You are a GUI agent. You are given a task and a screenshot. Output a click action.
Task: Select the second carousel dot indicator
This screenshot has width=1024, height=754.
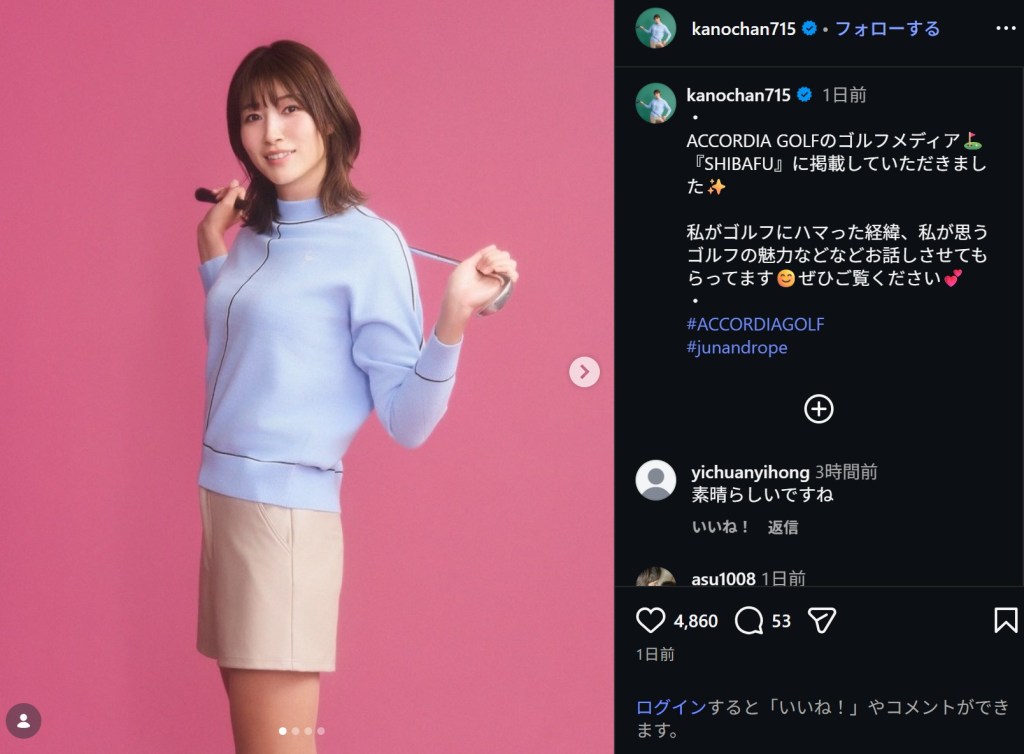click(296, 731)
